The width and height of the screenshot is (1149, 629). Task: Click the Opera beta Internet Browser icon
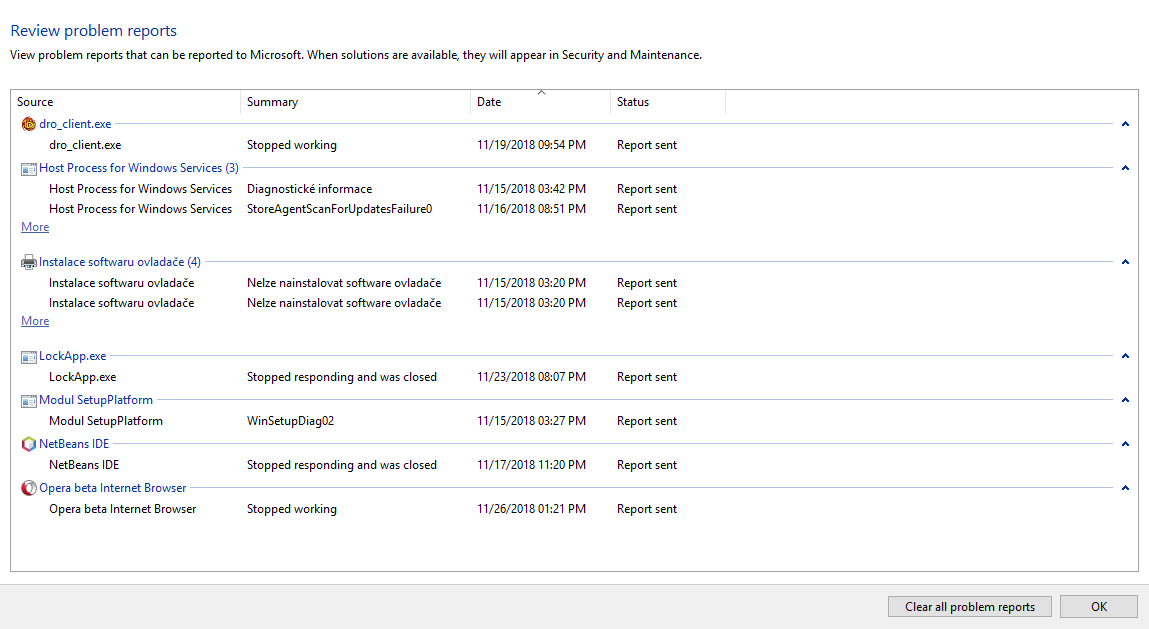click(x=28, y=488)
